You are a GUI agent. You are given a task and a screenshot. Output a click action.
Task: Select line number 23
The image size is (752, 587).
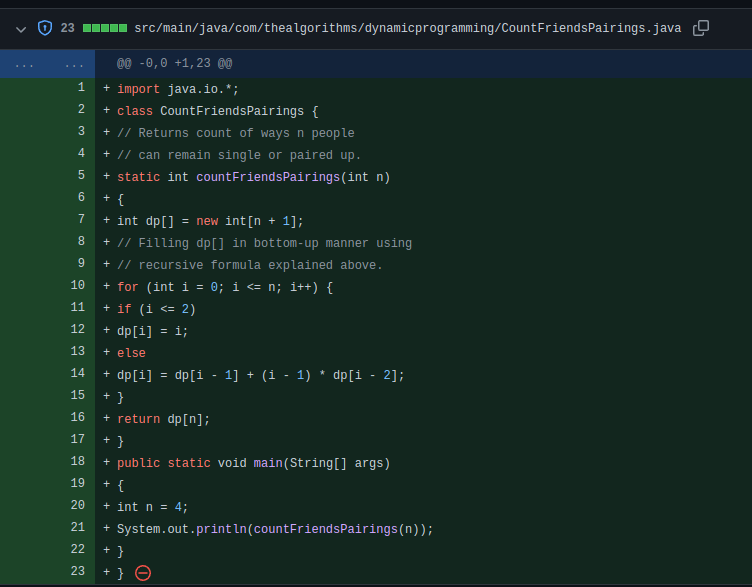pos(78,572)
